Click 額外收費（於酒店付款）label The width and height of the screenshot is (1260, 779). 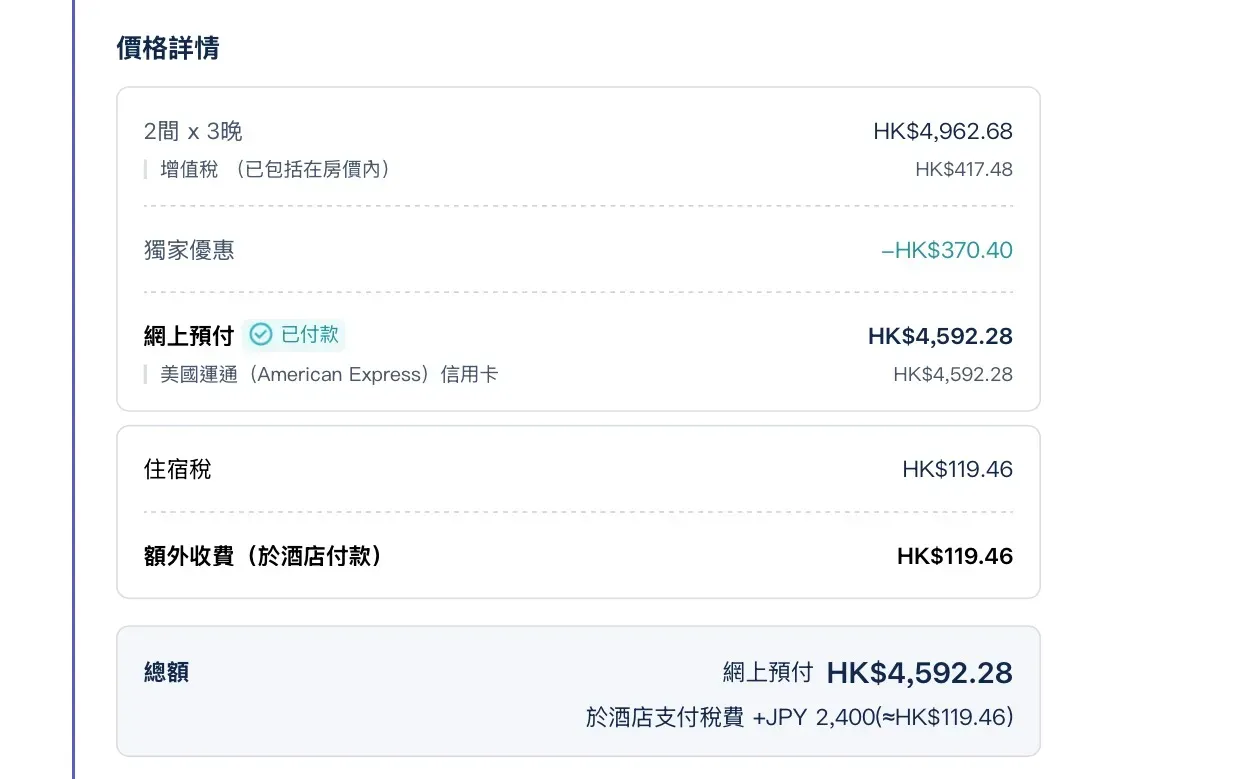coord(263,556)
